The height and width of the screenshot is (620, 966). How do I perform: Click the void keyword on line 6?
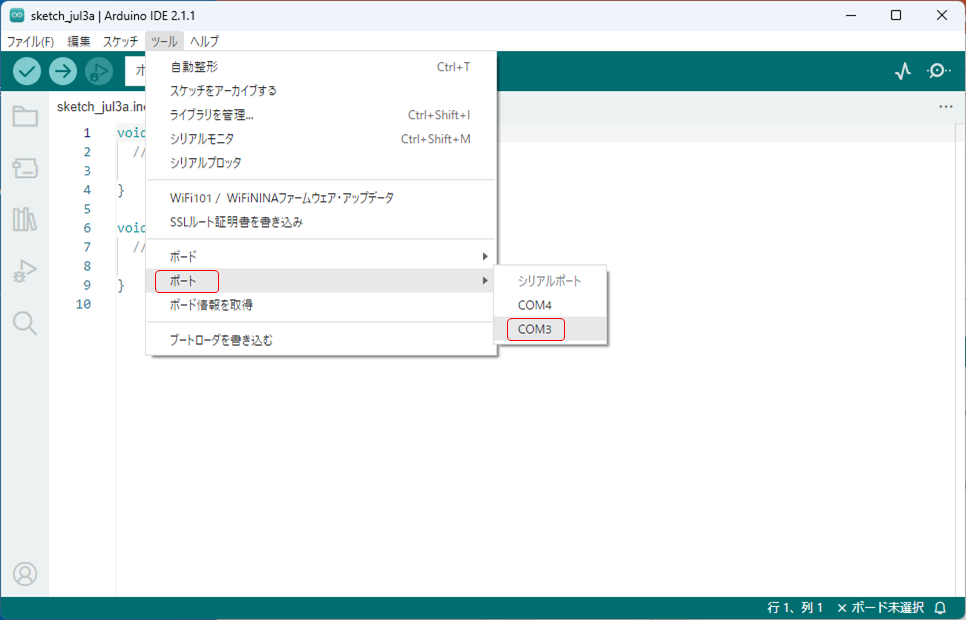[131, 228]
